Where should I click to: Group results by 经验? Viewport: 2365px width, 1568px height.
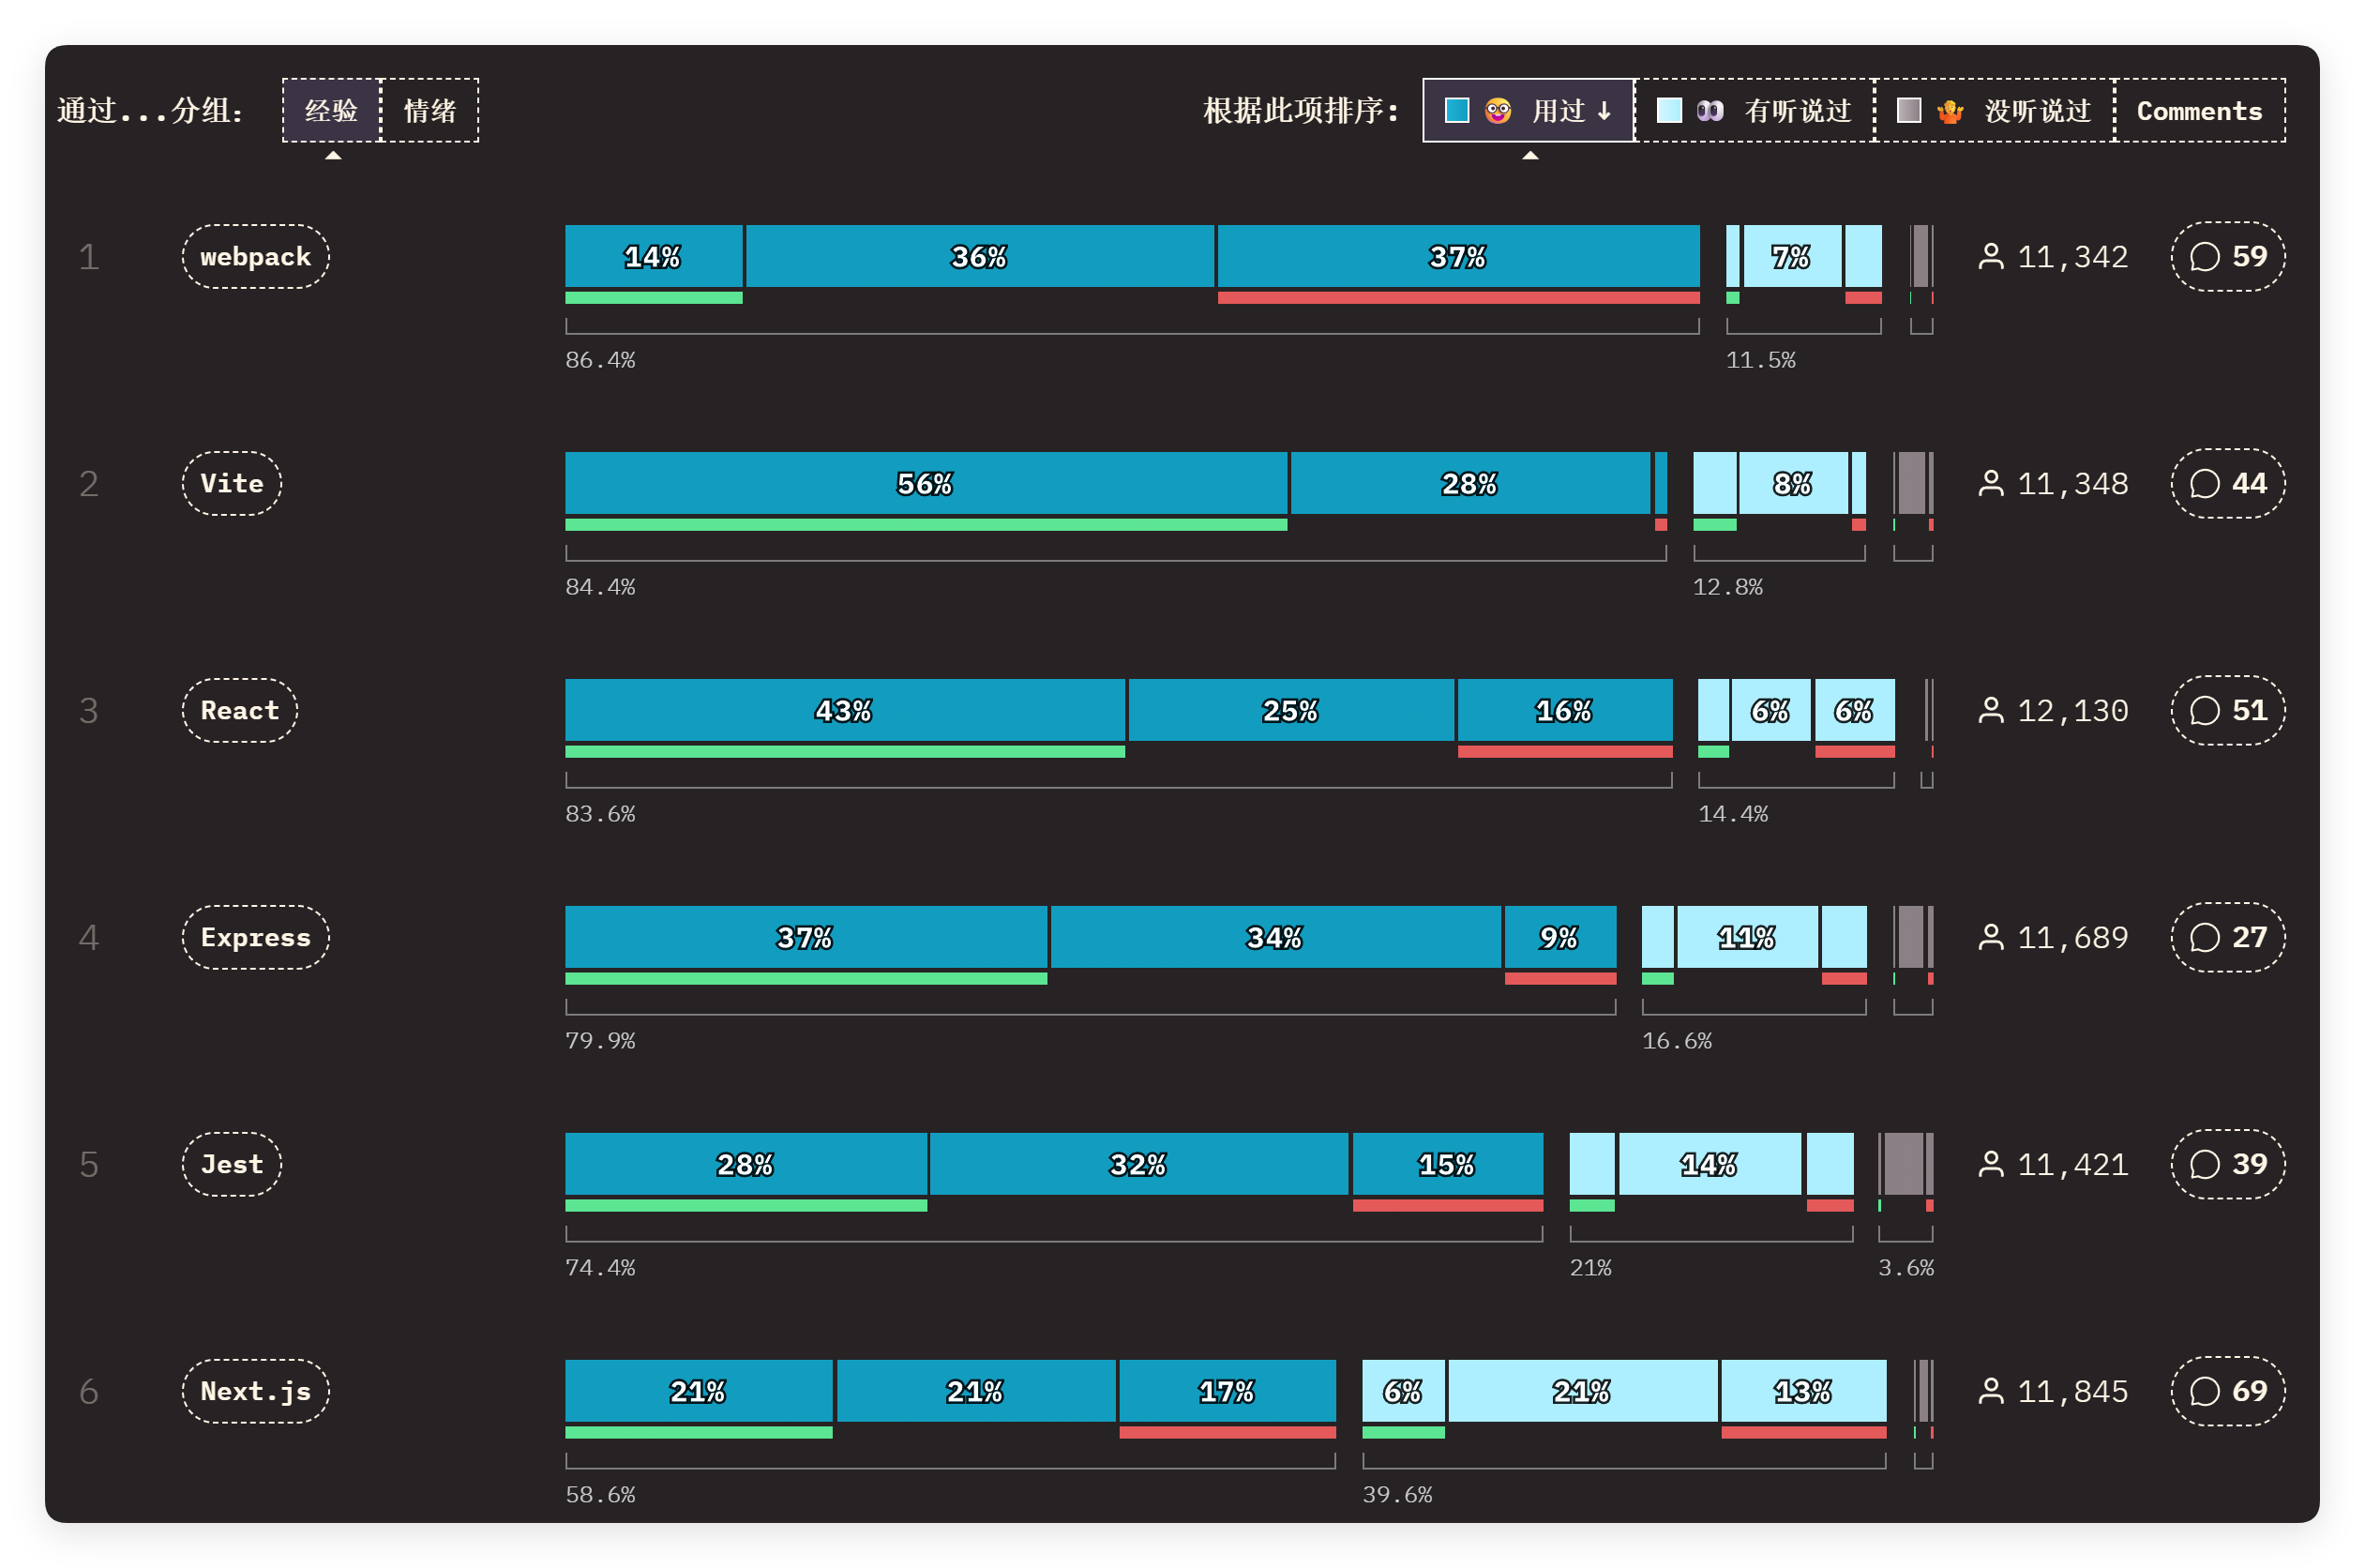click(x=331, y=110)
